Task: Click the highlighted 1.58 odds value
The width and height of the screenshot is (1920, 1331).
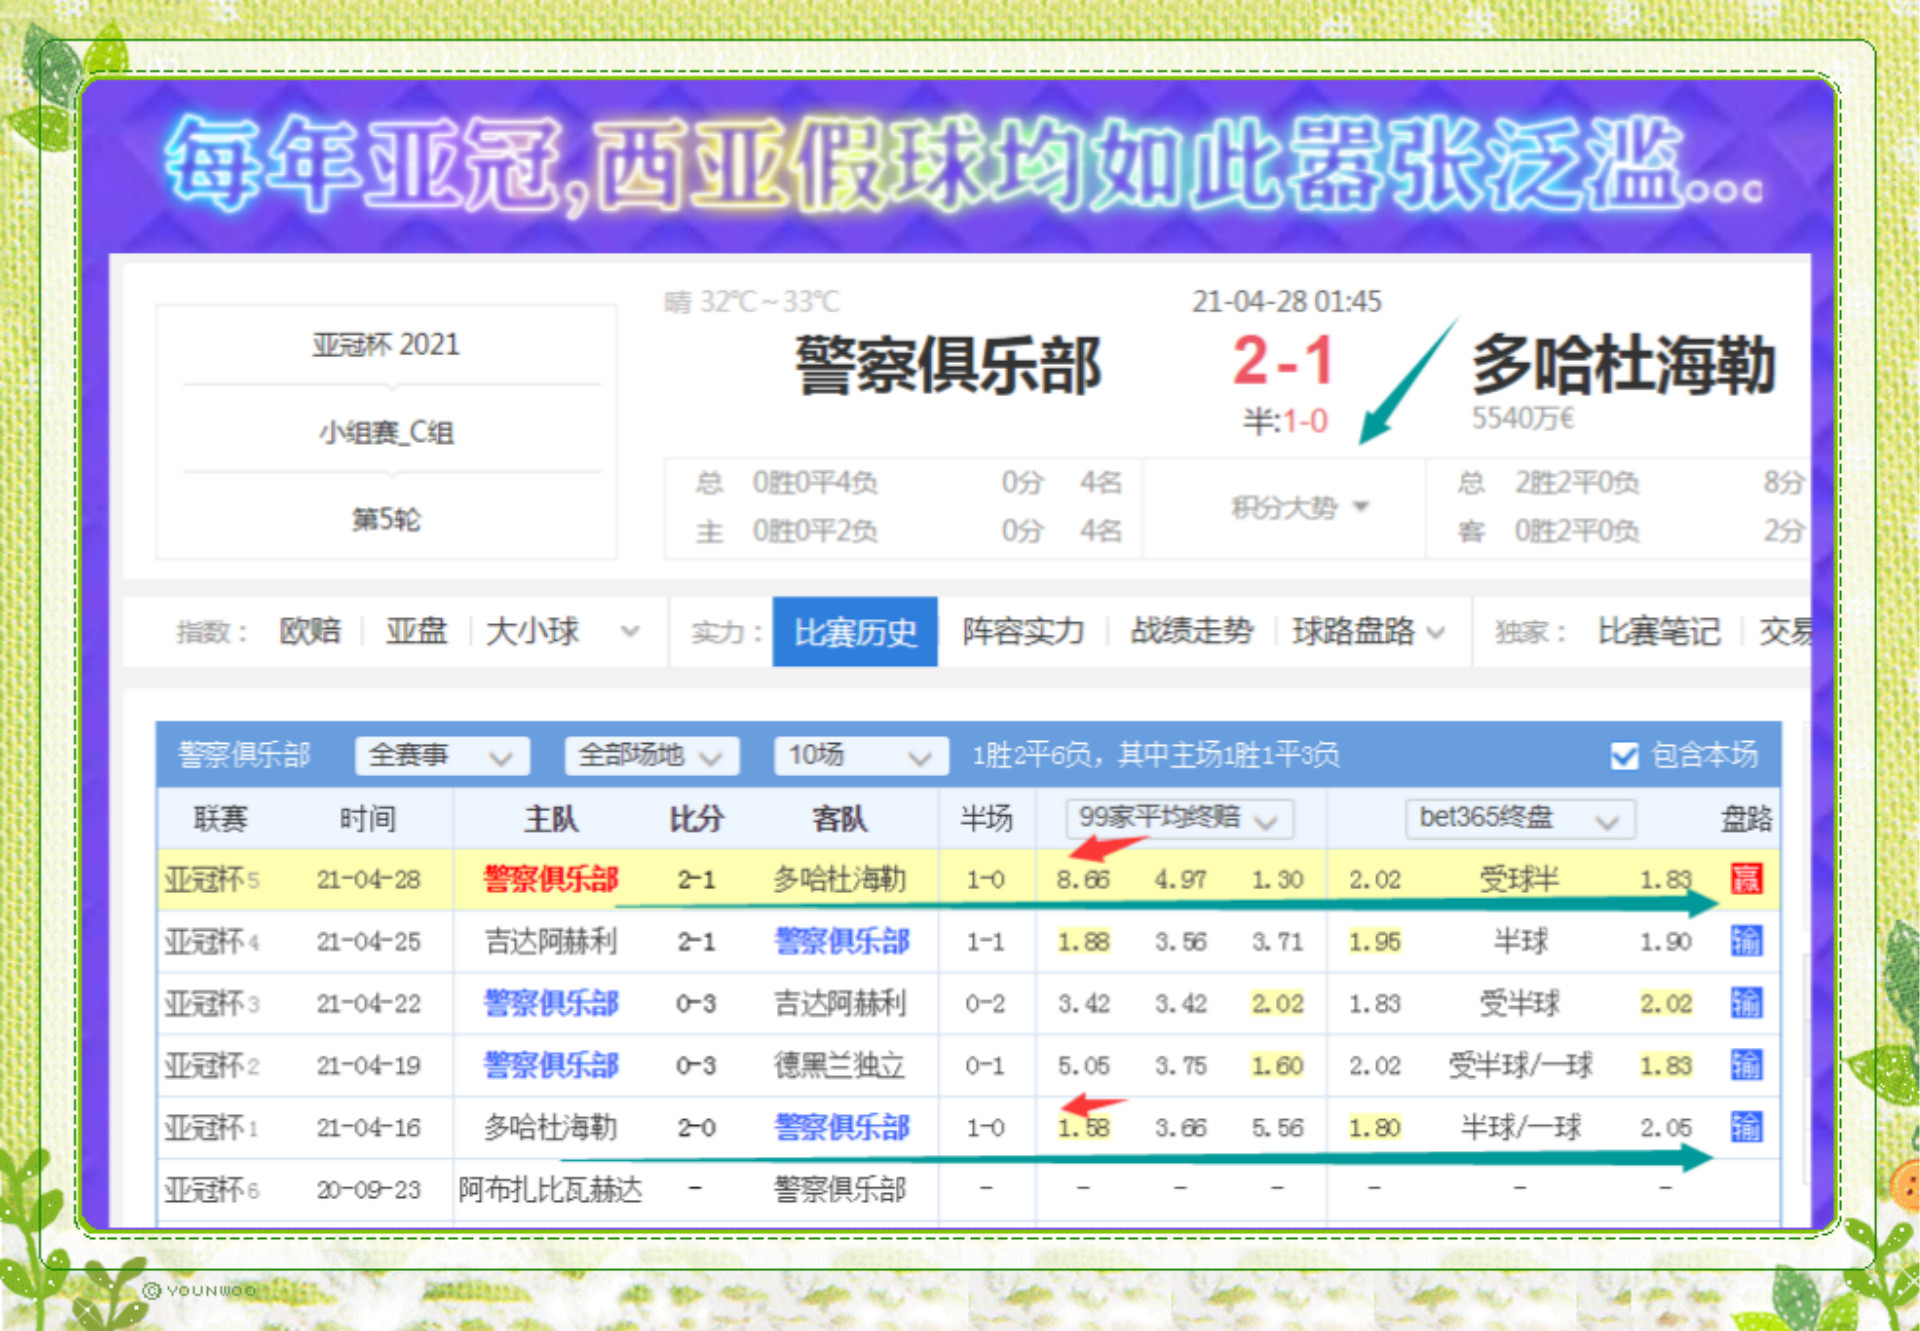Action: (x=1084, y=1128)
